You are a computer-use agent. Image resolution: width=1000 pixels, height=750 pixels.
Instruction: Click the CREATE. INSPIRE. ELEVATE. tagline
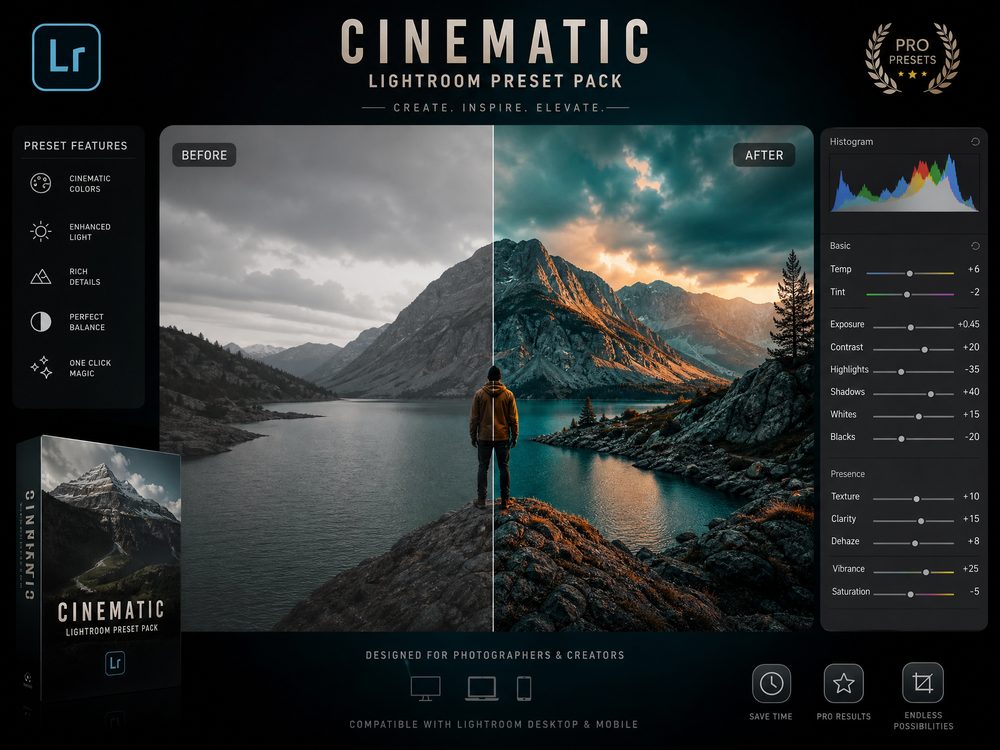coord(498,108)
